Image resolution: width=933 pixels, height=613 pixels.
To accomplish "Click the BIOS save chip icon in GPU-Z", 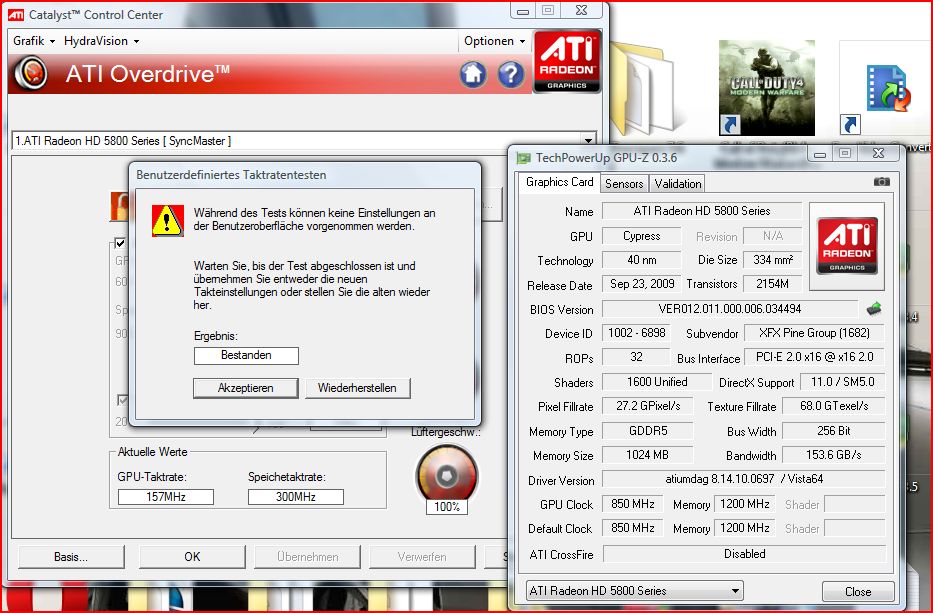I will (x=873, y=308).
